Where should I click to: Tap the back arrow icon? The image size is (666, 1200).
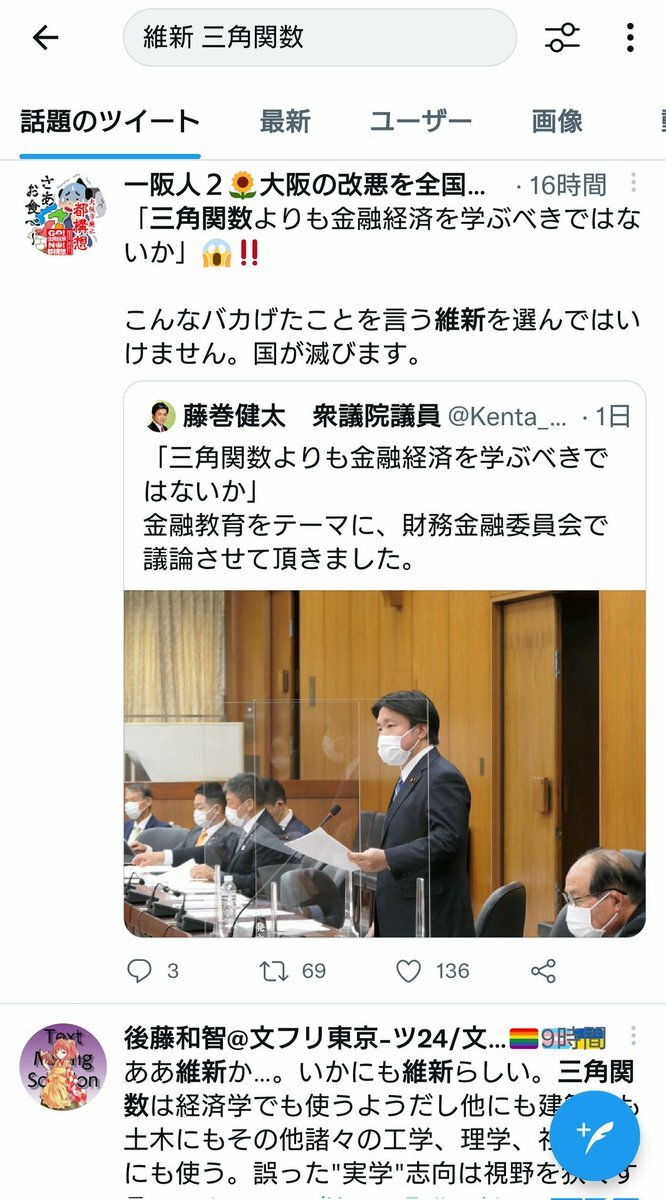tap(46, 38)
